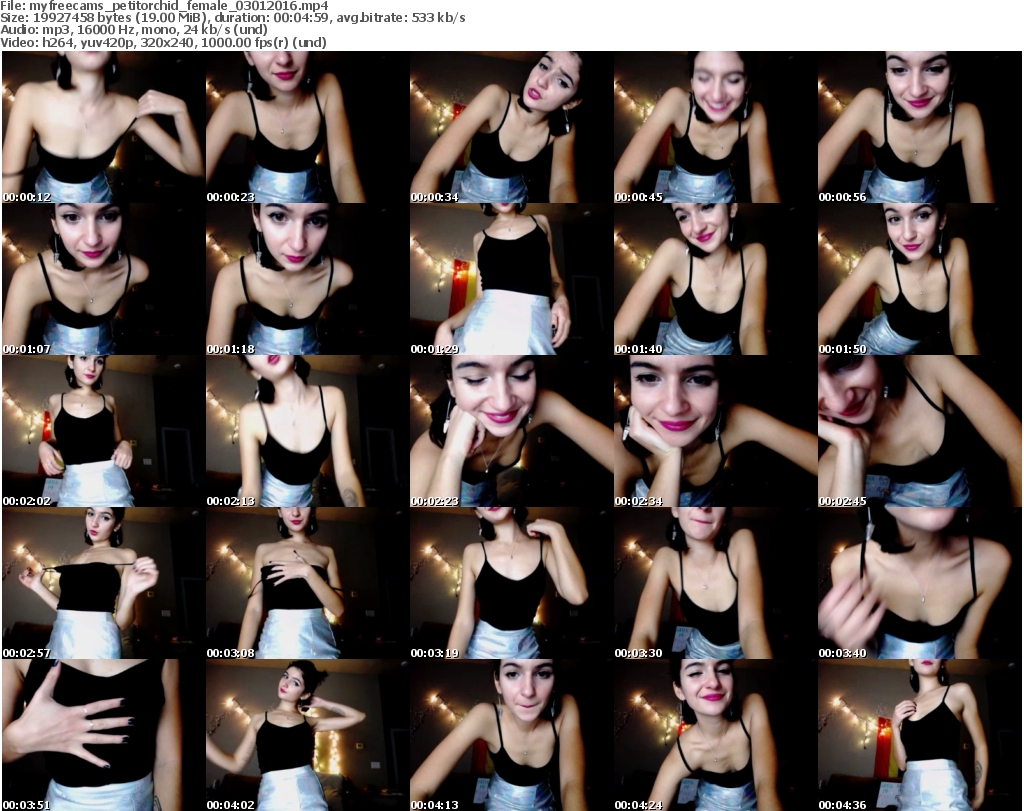Select the 00:04:13 thumbnail
Image resolution: width=1024 pixels, height=811 pixels.
[511, 735]
